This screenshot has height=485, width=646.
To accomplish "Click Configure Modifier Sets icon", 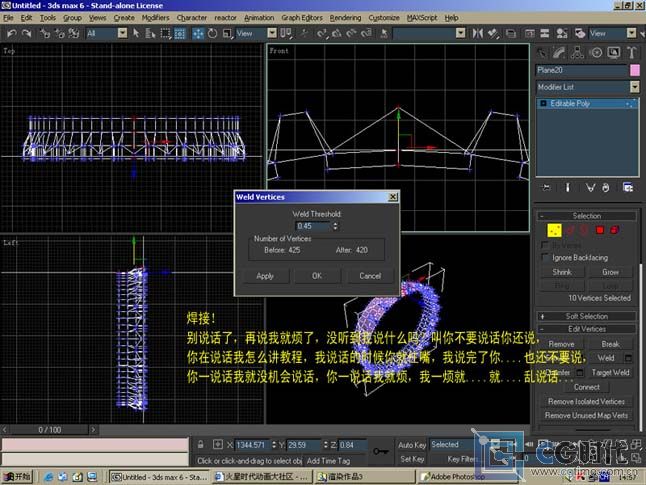I will [x=628, y=188].
